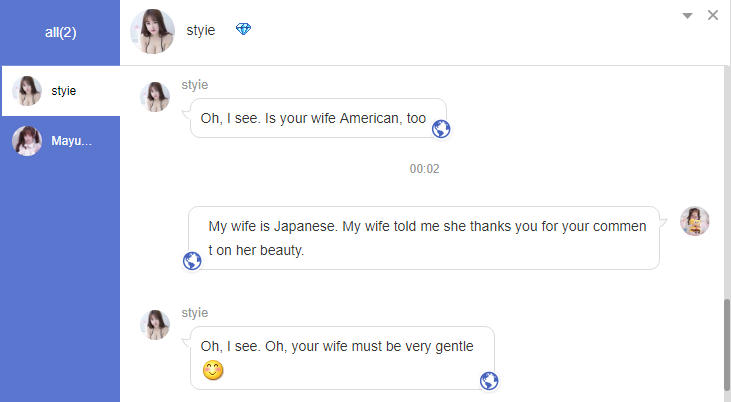This screenshot has width=731, height=402.
Task: Click the smiley emoji in last message
Action: [212, 371]
